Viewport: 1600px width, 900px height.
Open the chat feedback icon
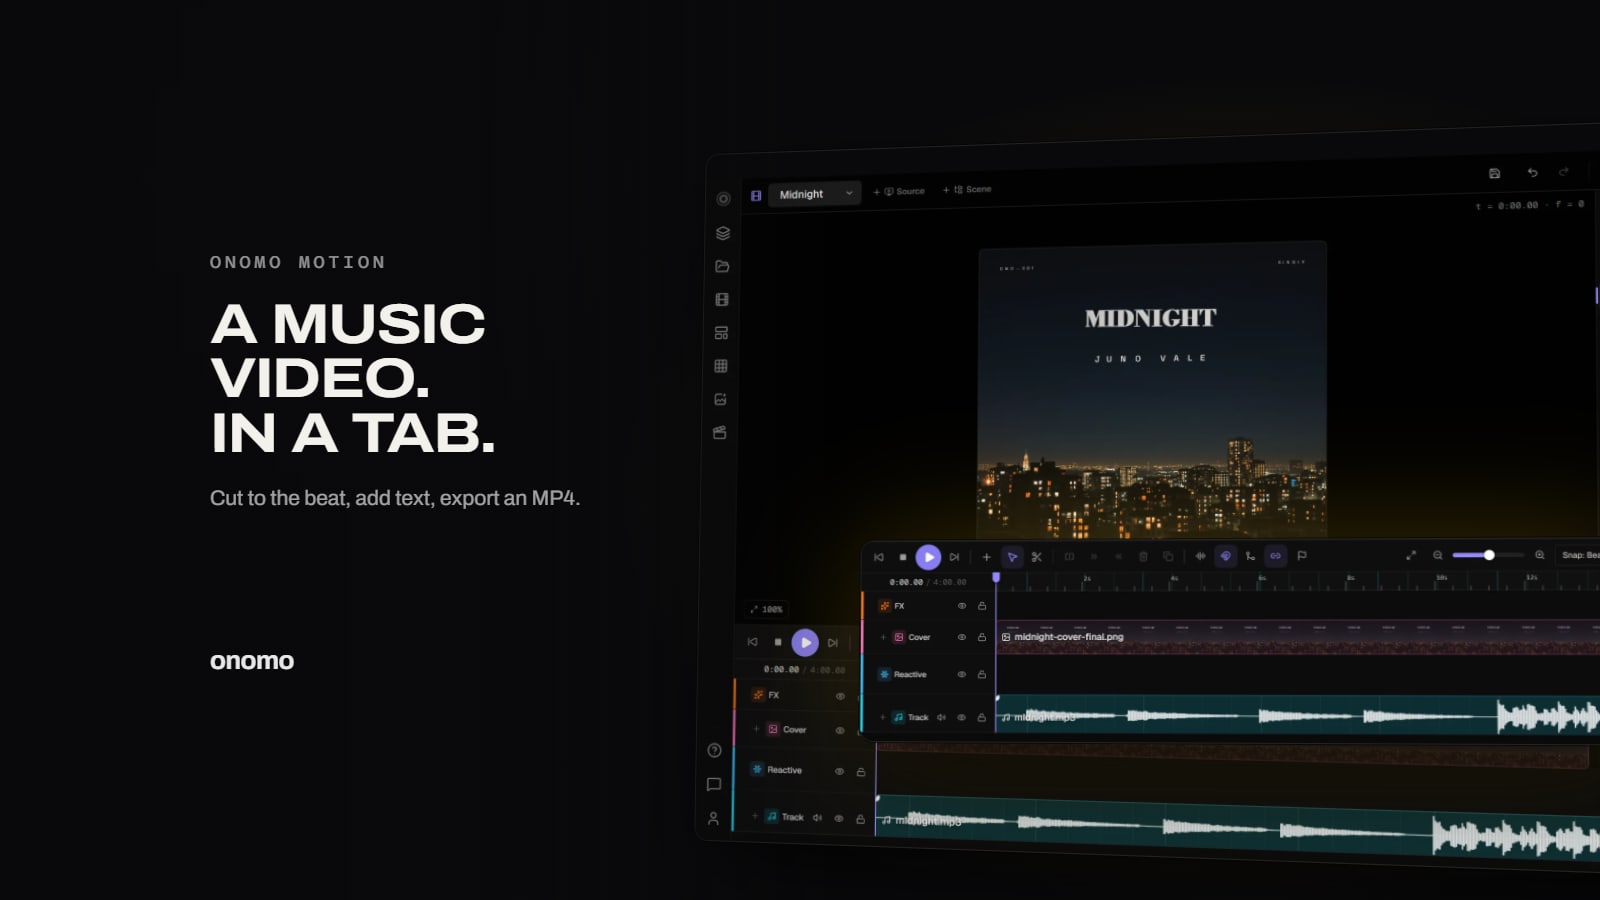[x=714, y=784]
